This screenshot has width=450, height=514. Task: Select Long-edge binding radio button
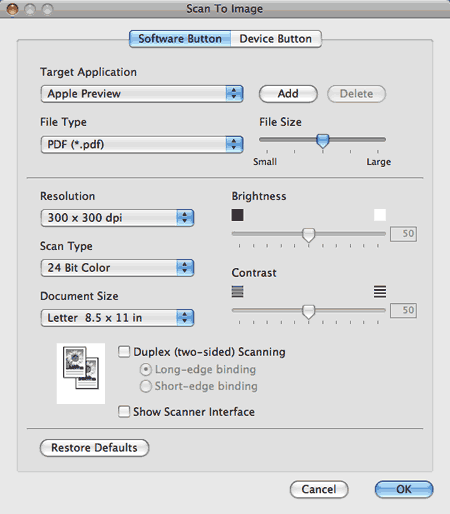pos(146,369)
